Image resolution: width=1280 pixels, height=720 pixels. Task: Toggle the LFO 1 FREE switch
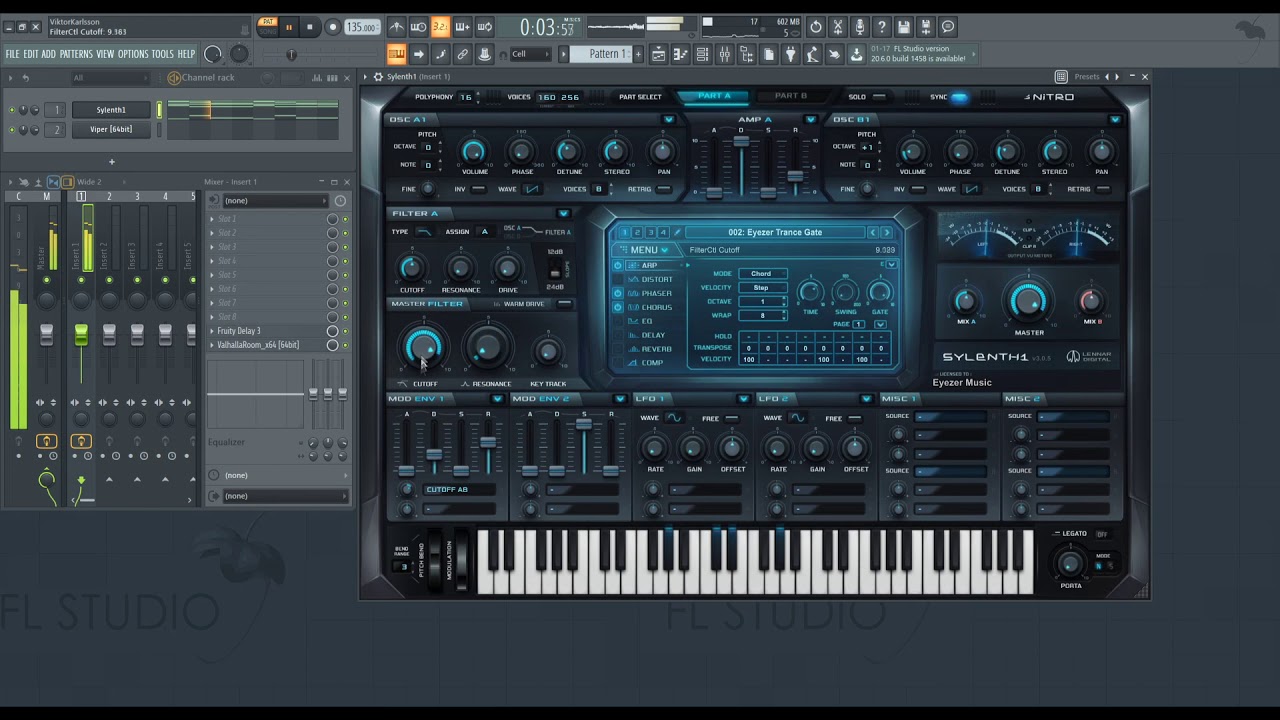[x=732, y=419]
